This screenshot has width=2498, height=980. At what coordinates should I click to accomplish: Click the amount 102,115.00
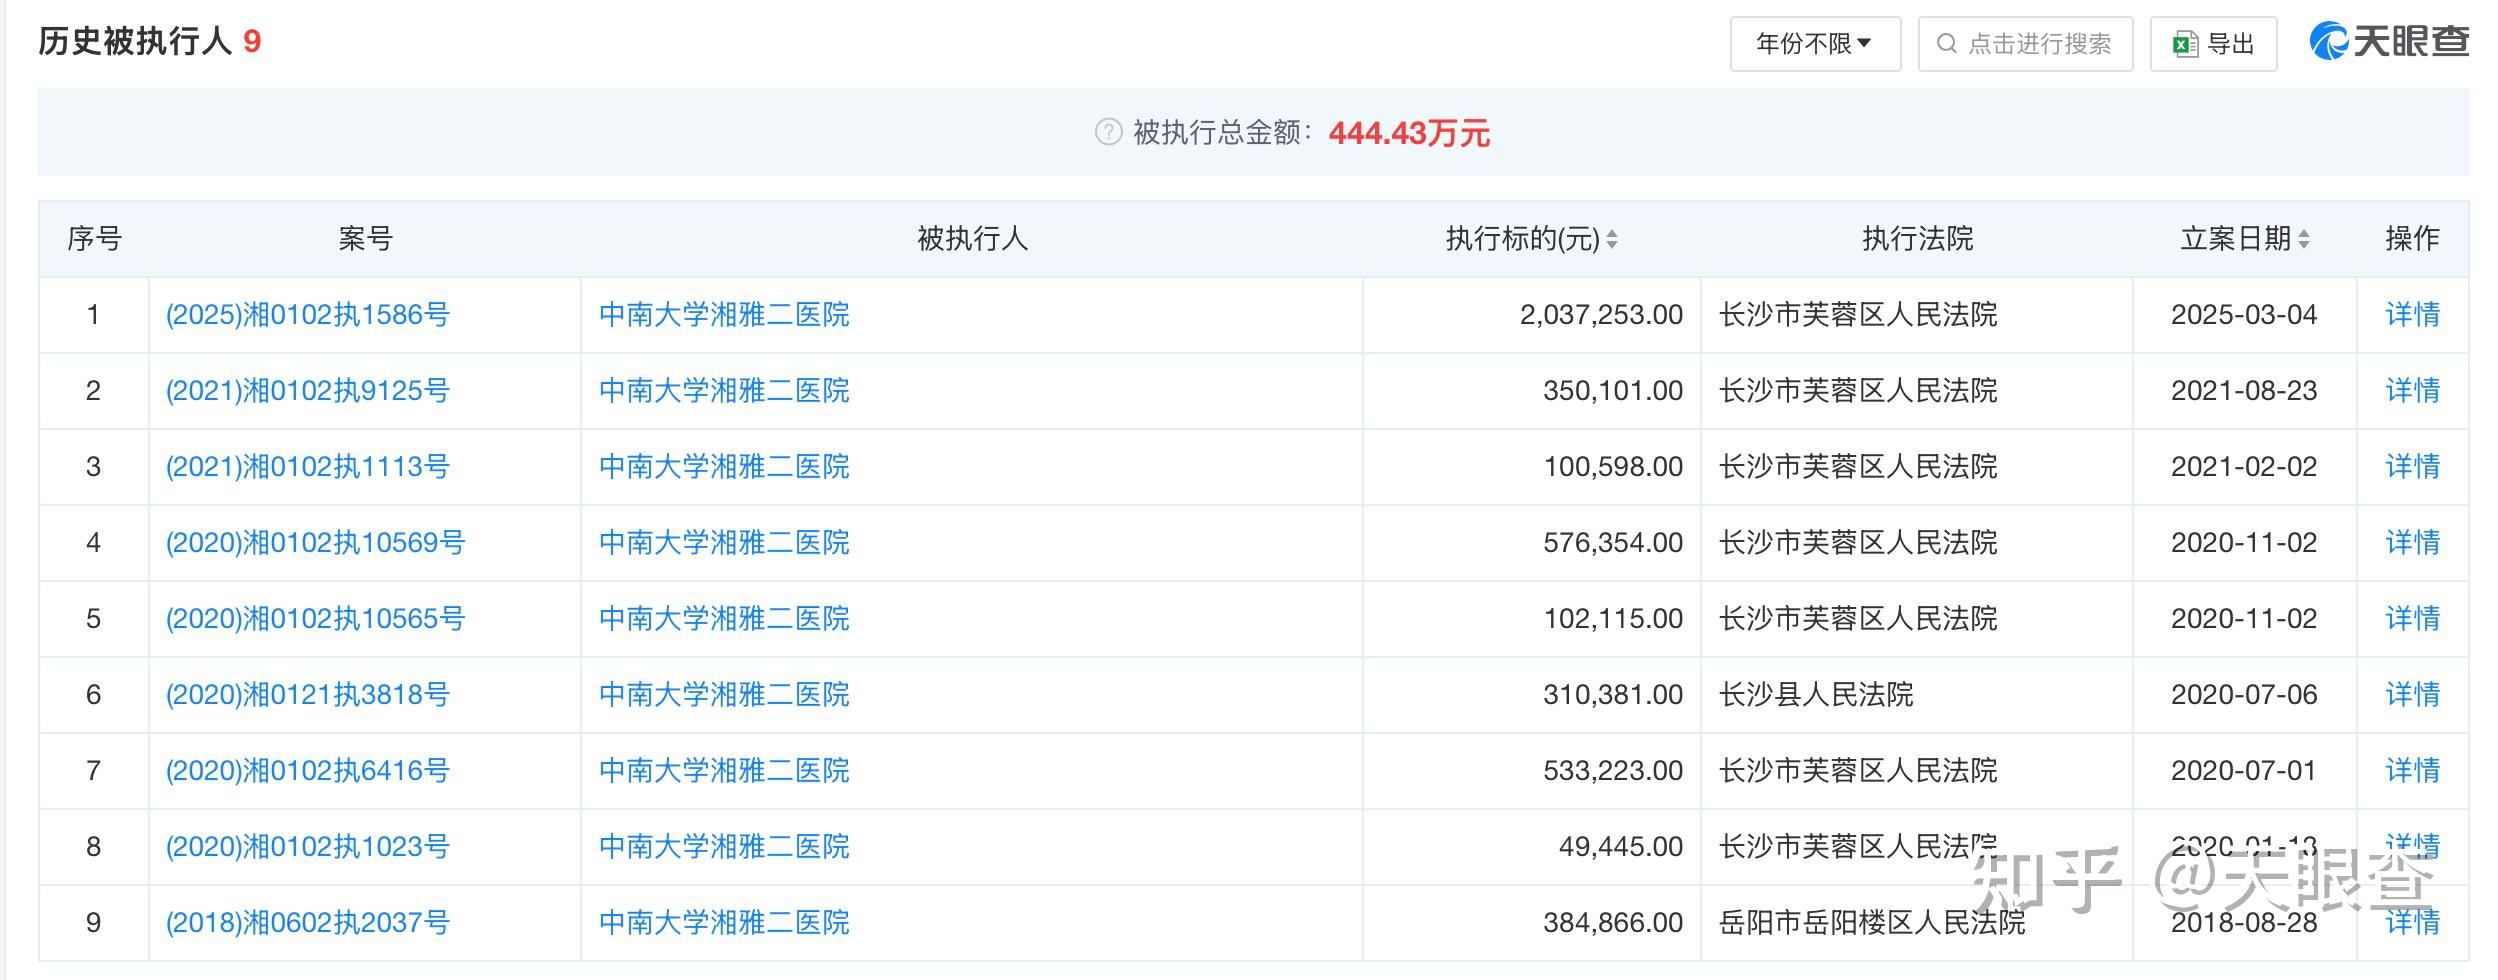click(x=1613, y=619)
